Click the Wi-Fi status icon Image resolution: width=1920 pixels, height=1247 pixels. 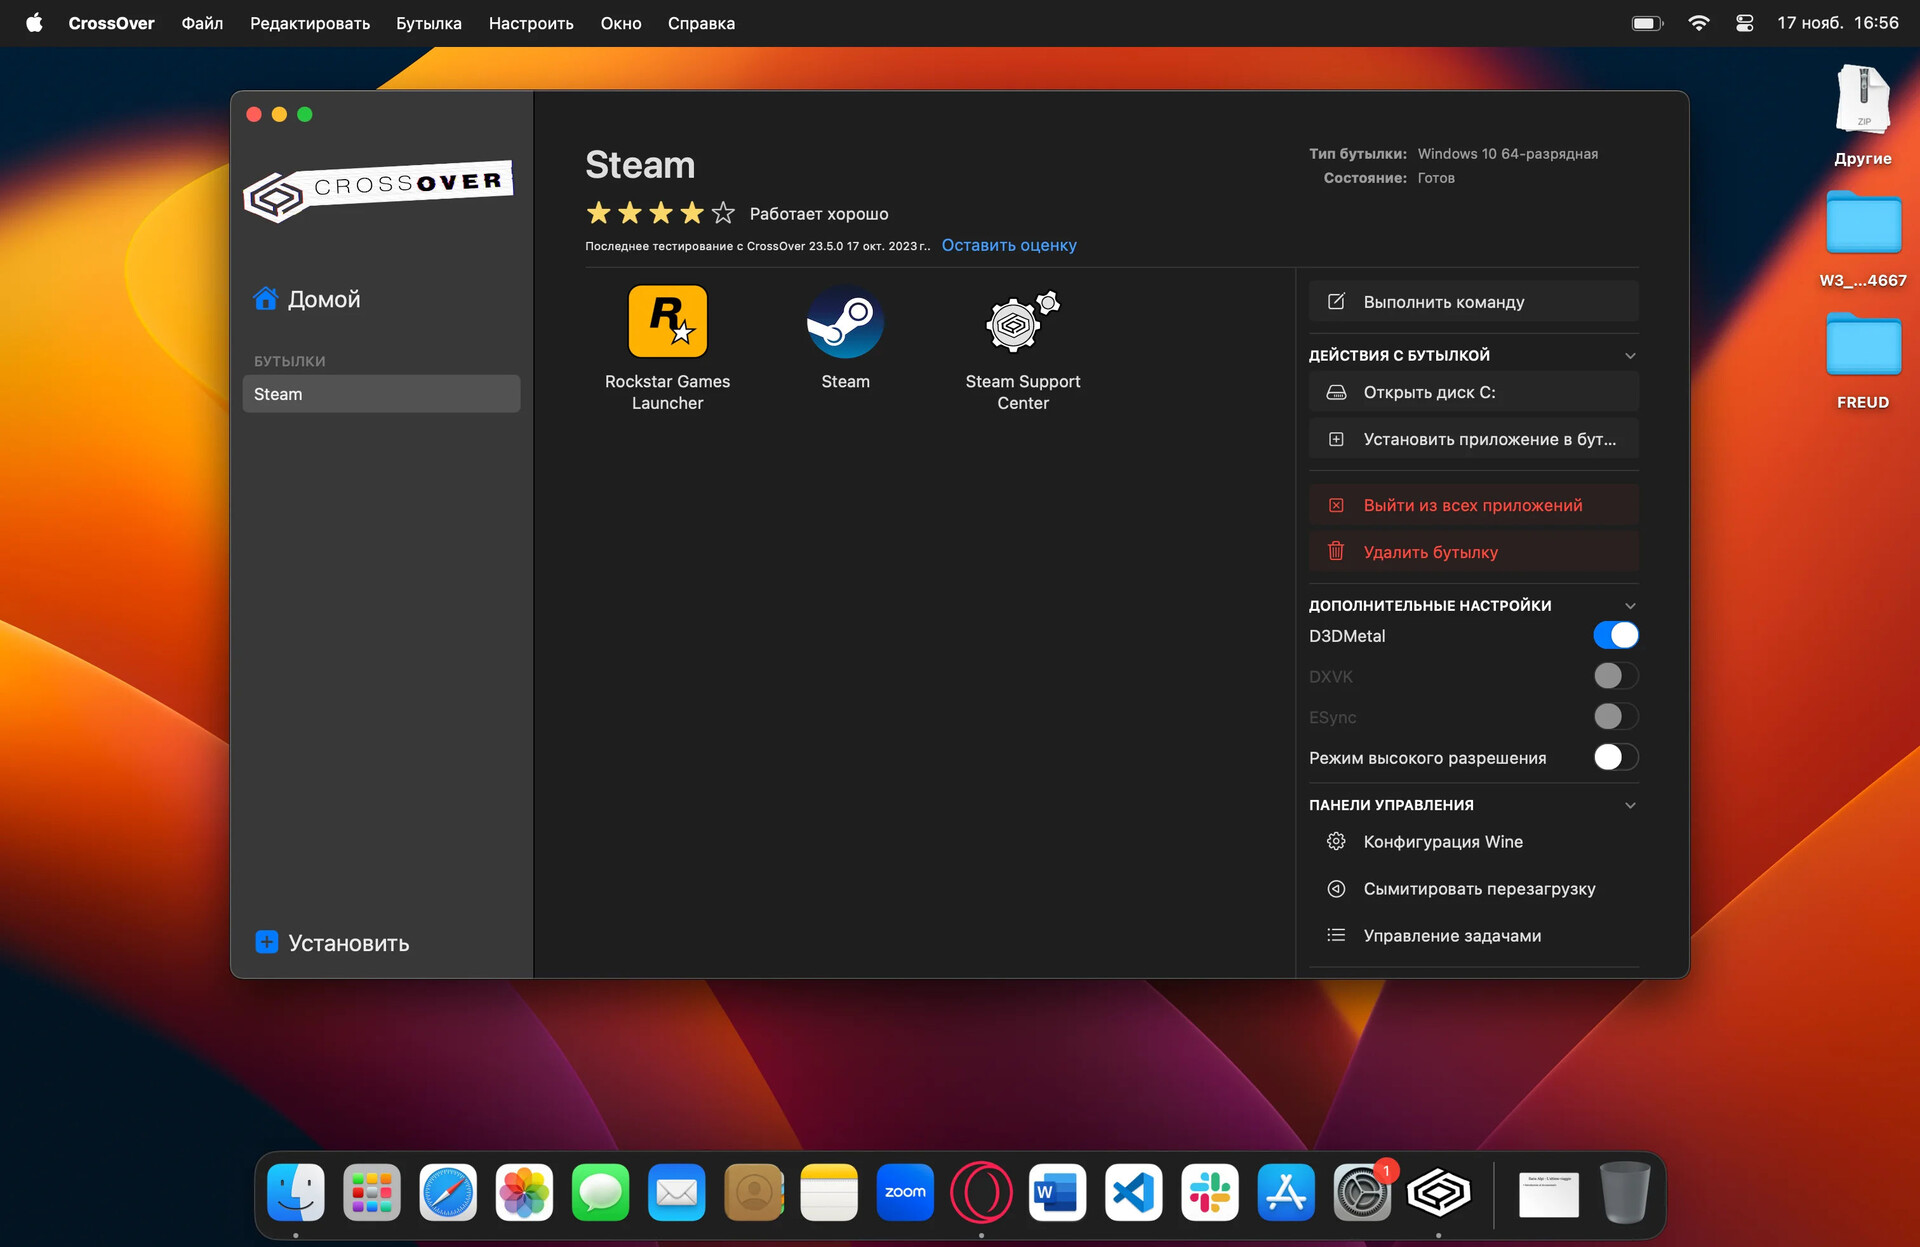click(1698, 23)
